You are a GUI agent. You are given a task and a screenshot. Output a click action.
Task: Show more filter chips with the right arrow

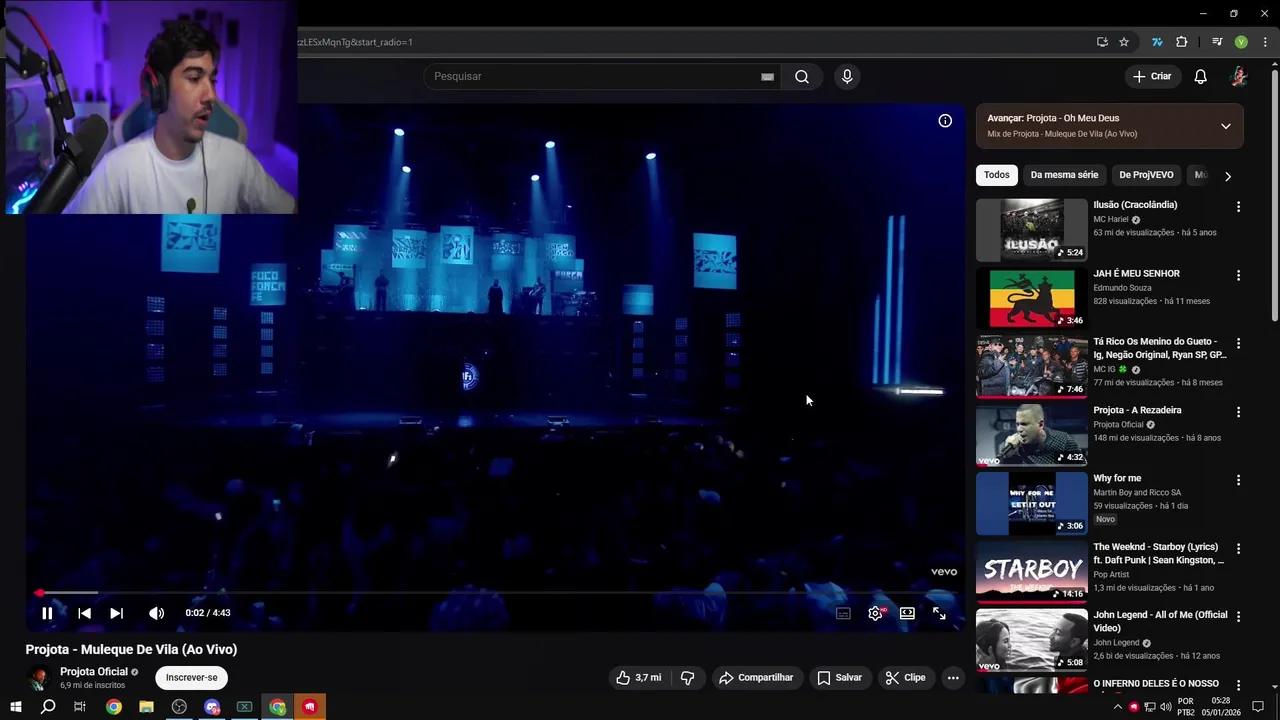point(1227,176)
